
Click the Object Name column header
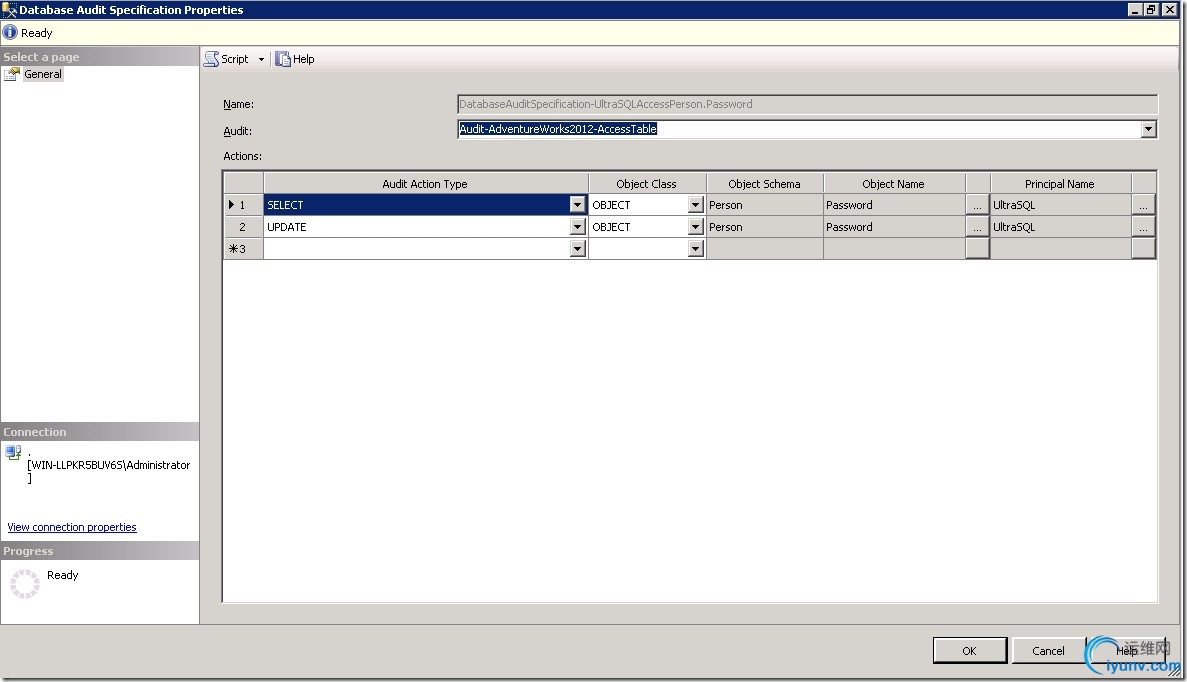894,183
